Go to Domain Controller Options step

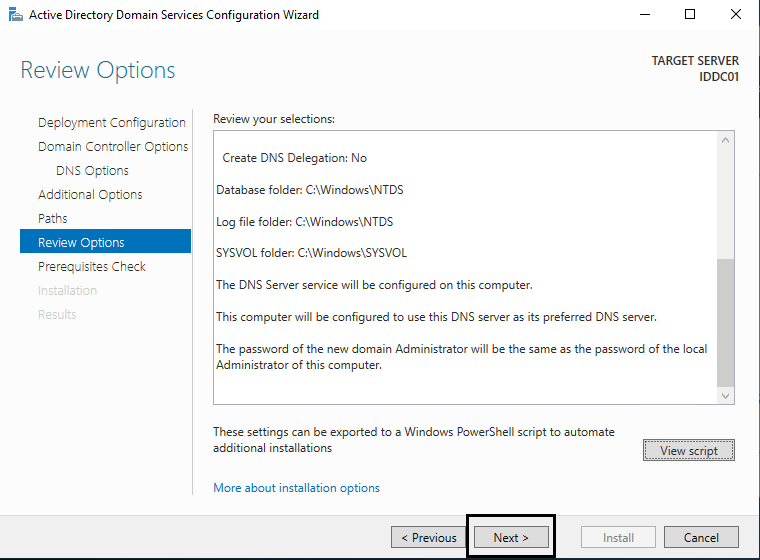(113, 146)
